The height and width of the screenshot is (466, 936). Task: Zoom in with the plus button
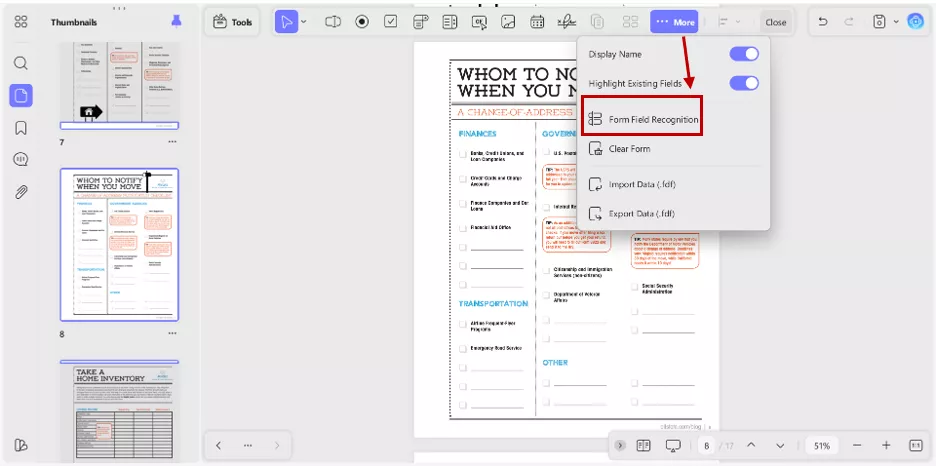(x=886, y=445)
